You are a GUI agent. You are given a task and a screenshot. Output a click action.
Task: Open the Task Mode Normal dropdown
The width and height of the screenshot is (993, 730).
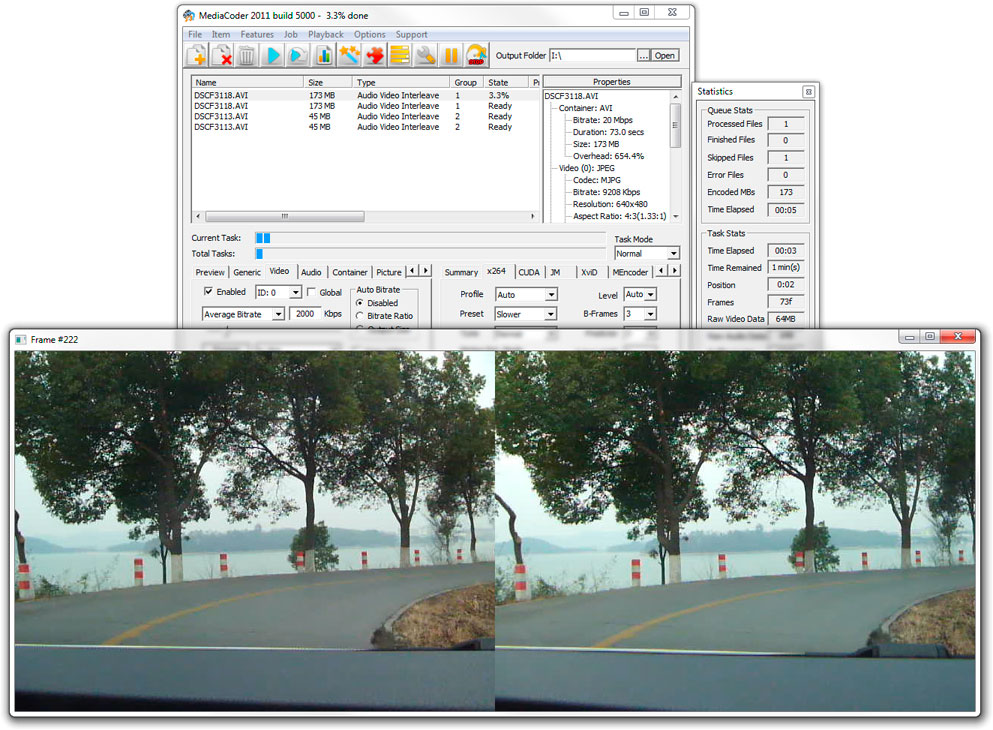673,253
